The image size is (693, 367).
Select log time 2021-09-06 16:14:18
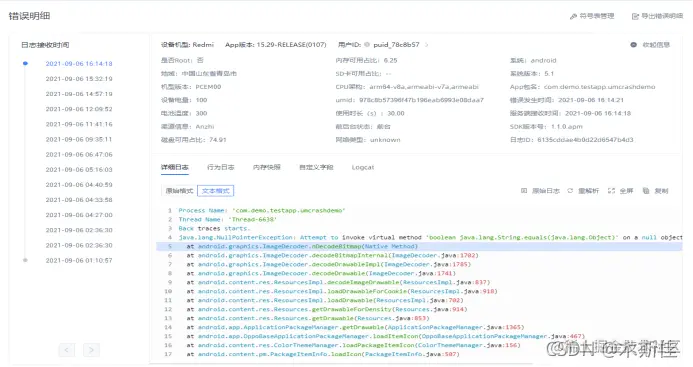[79, 64]
